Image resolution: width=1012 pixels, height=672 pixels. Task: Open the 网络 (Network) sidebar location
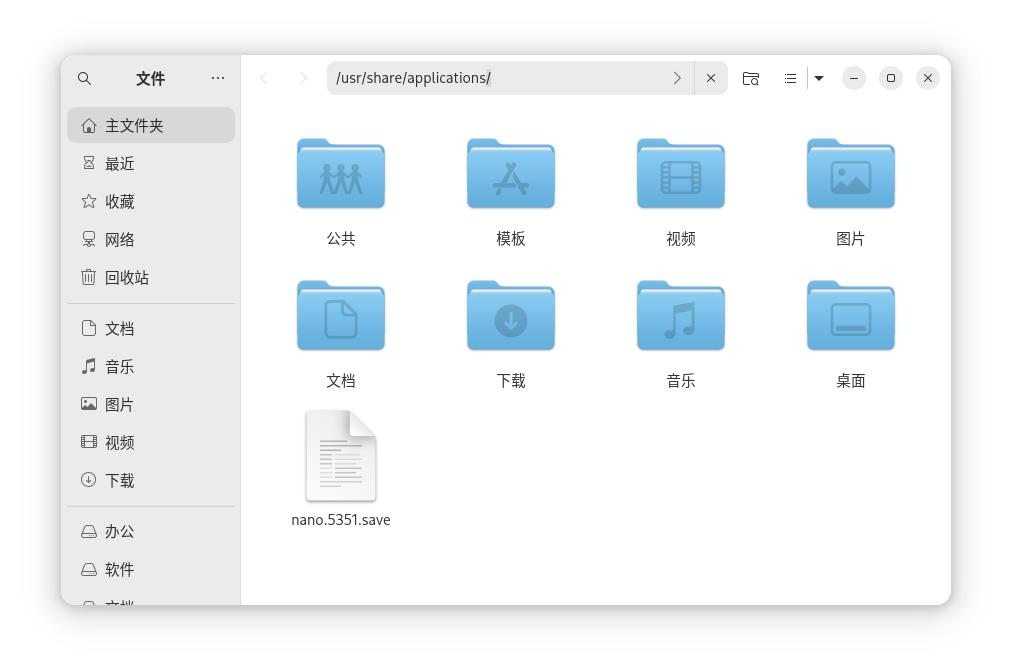pos(120,239)
